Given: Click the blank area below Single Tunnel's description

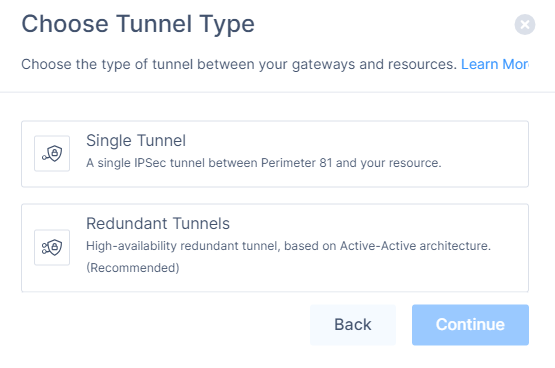Looking at the screenshot, I should click(264, 178).
